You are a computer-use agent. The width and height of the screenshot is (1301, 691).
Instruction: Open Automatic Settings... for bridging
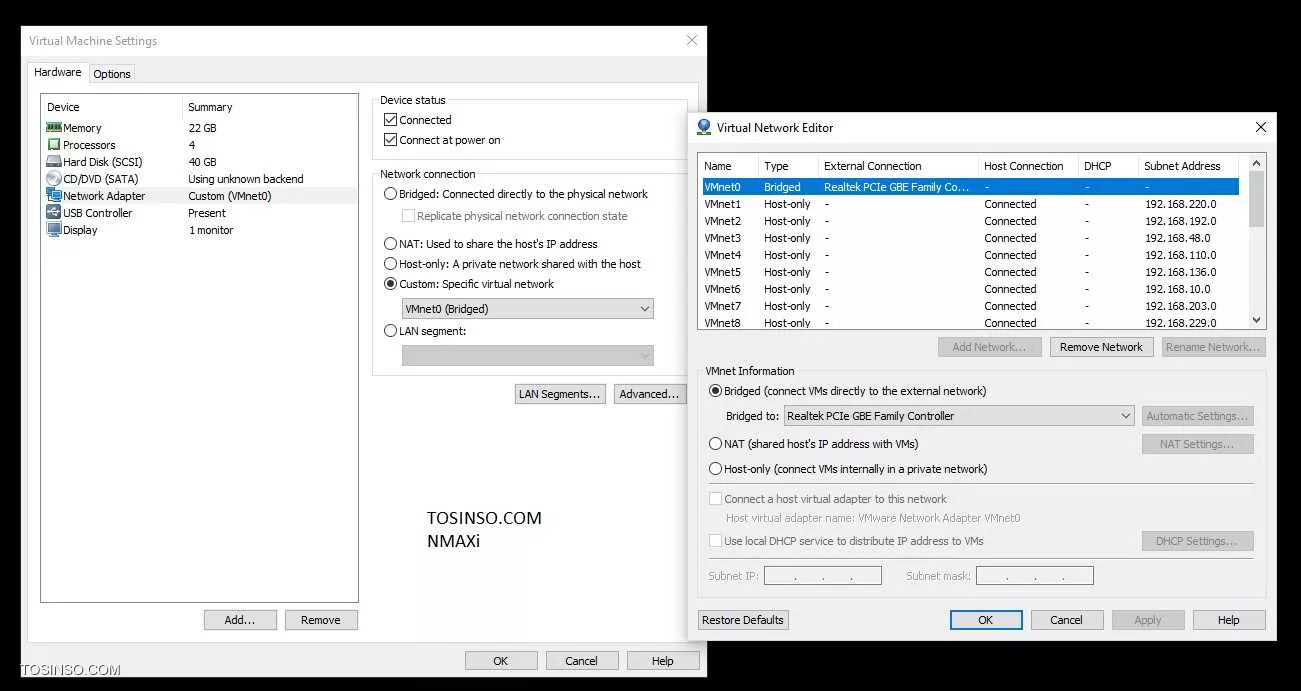pos(1198,416)
